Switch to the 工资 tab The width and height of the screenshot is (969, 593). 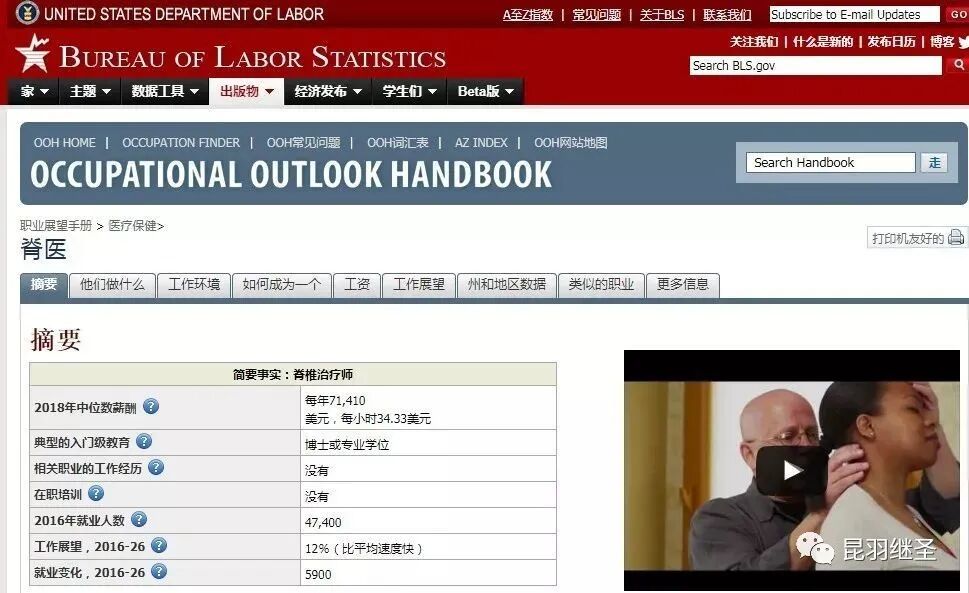357,285
